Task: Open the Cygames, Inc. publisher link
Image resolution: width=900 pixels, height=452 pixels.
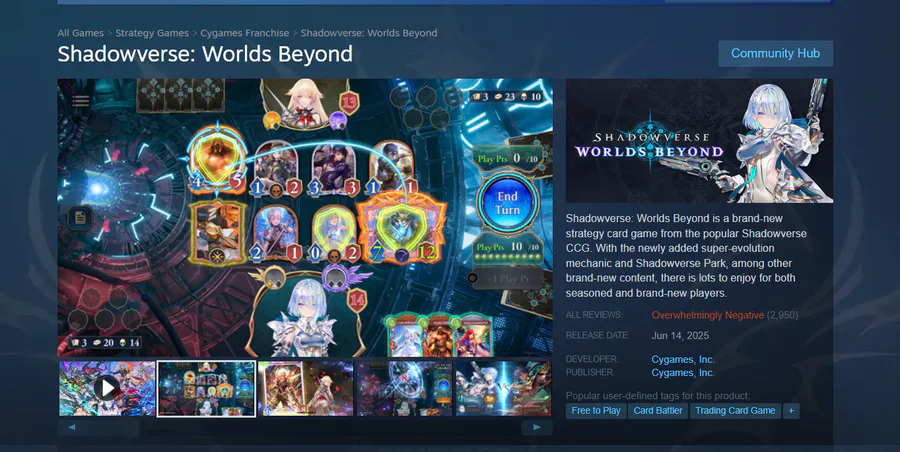Action: click(683, 373)
